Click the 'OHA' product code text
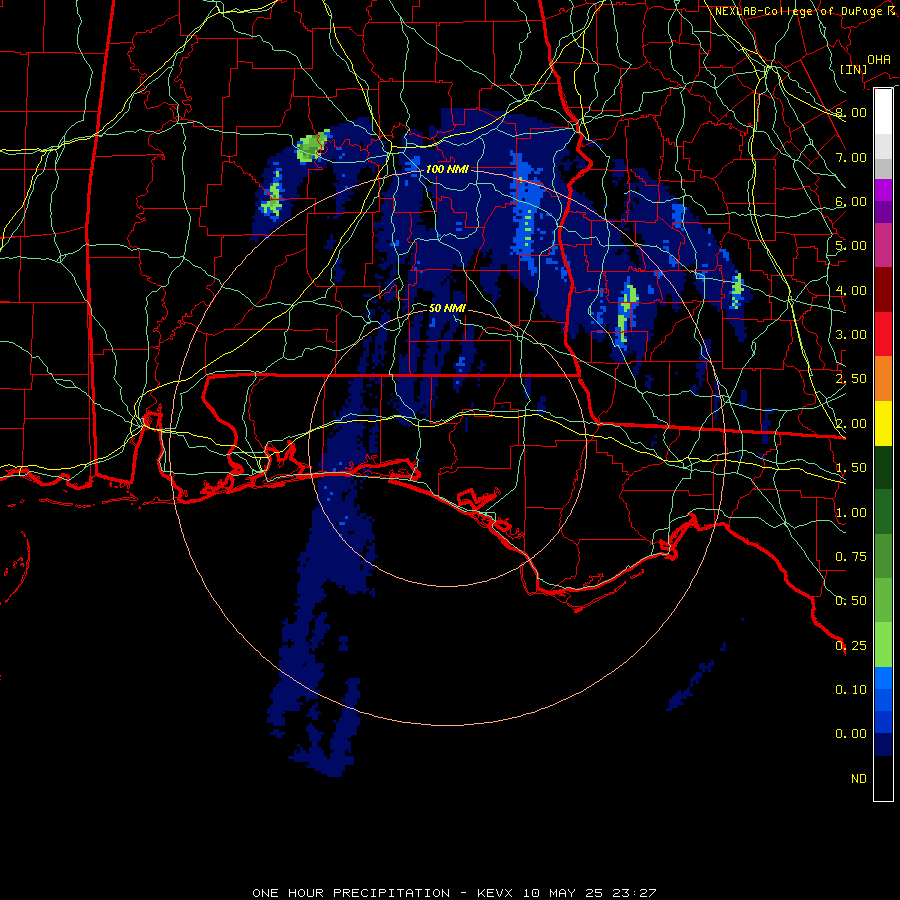Screen dimensions: 900x900 point(879,60)
